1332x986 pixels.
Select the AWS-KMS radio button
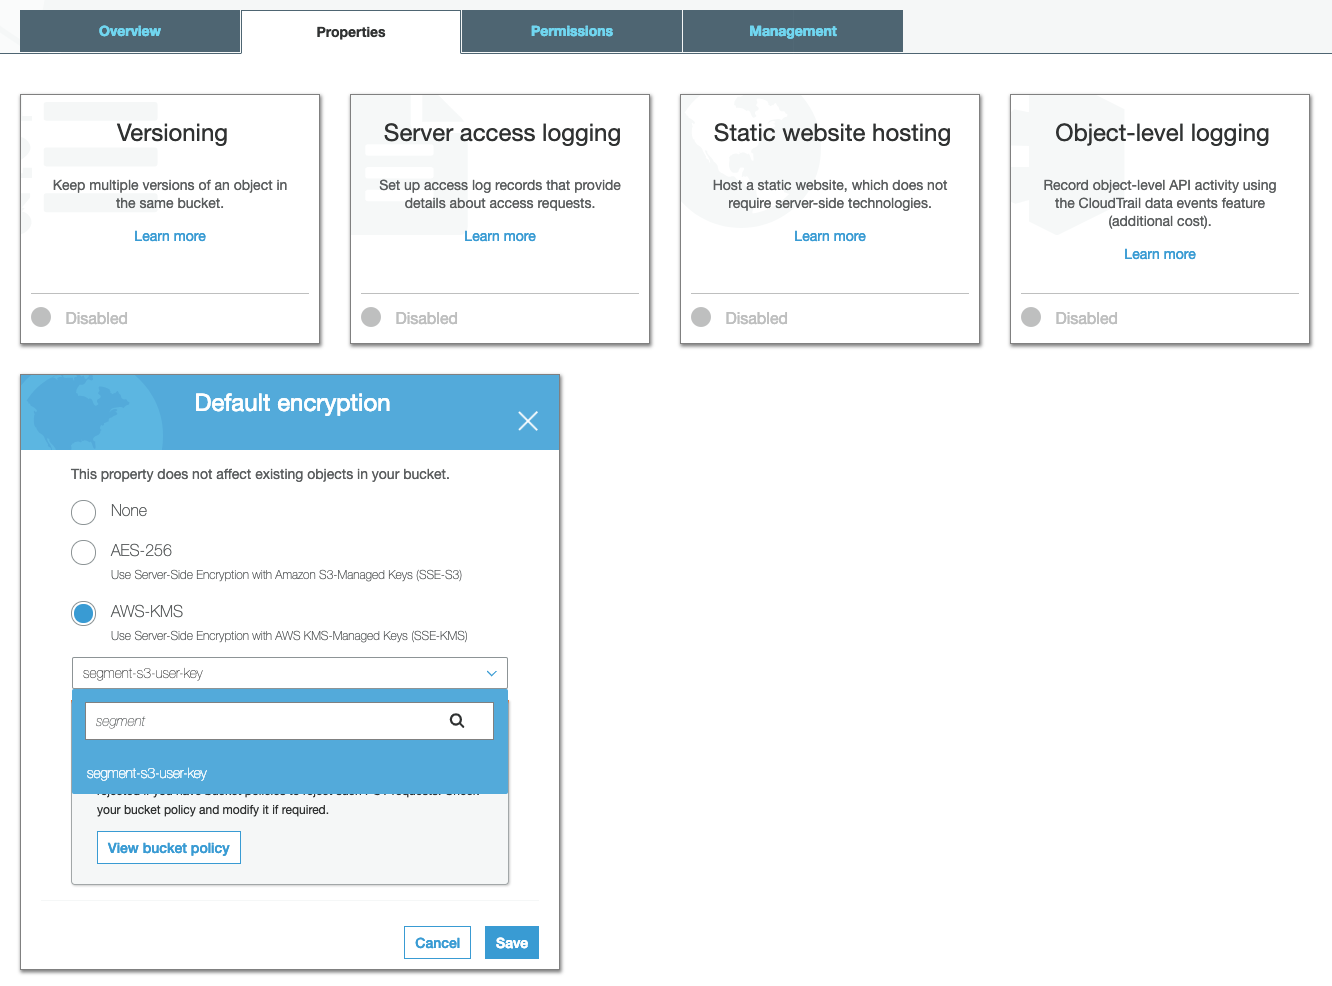83,613
